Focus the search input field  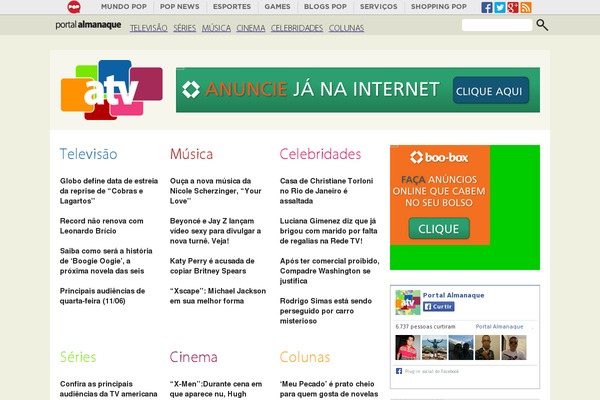pyautogui.click(x=497, y=25)
